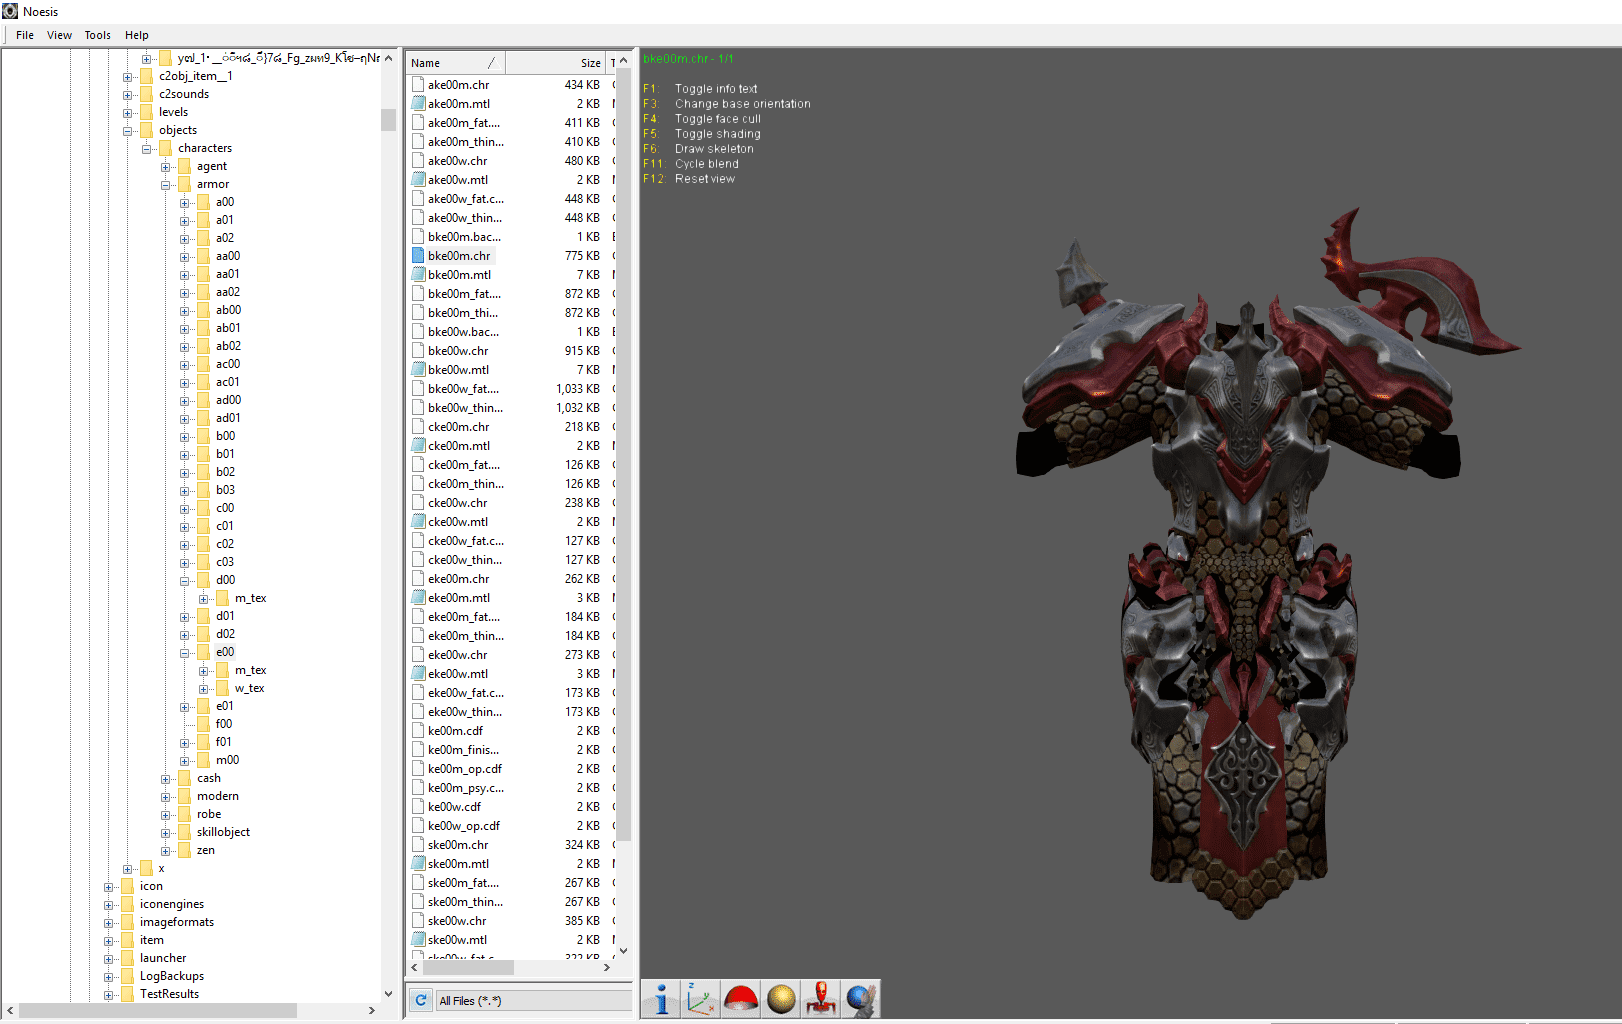Click the zen folder icon
1622x1024 pixels.
click(x=184, y=850)
